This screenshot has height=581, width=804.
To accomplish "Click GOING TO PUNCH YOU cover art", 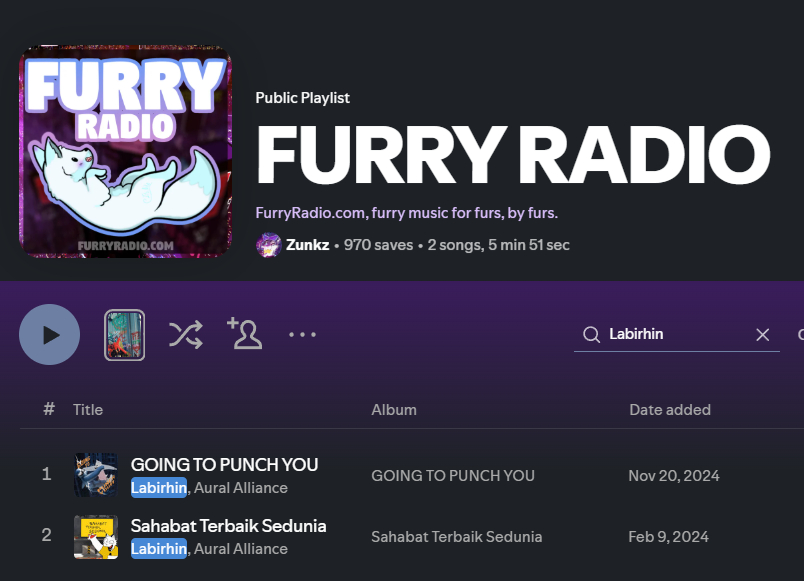I will (96, 476).
